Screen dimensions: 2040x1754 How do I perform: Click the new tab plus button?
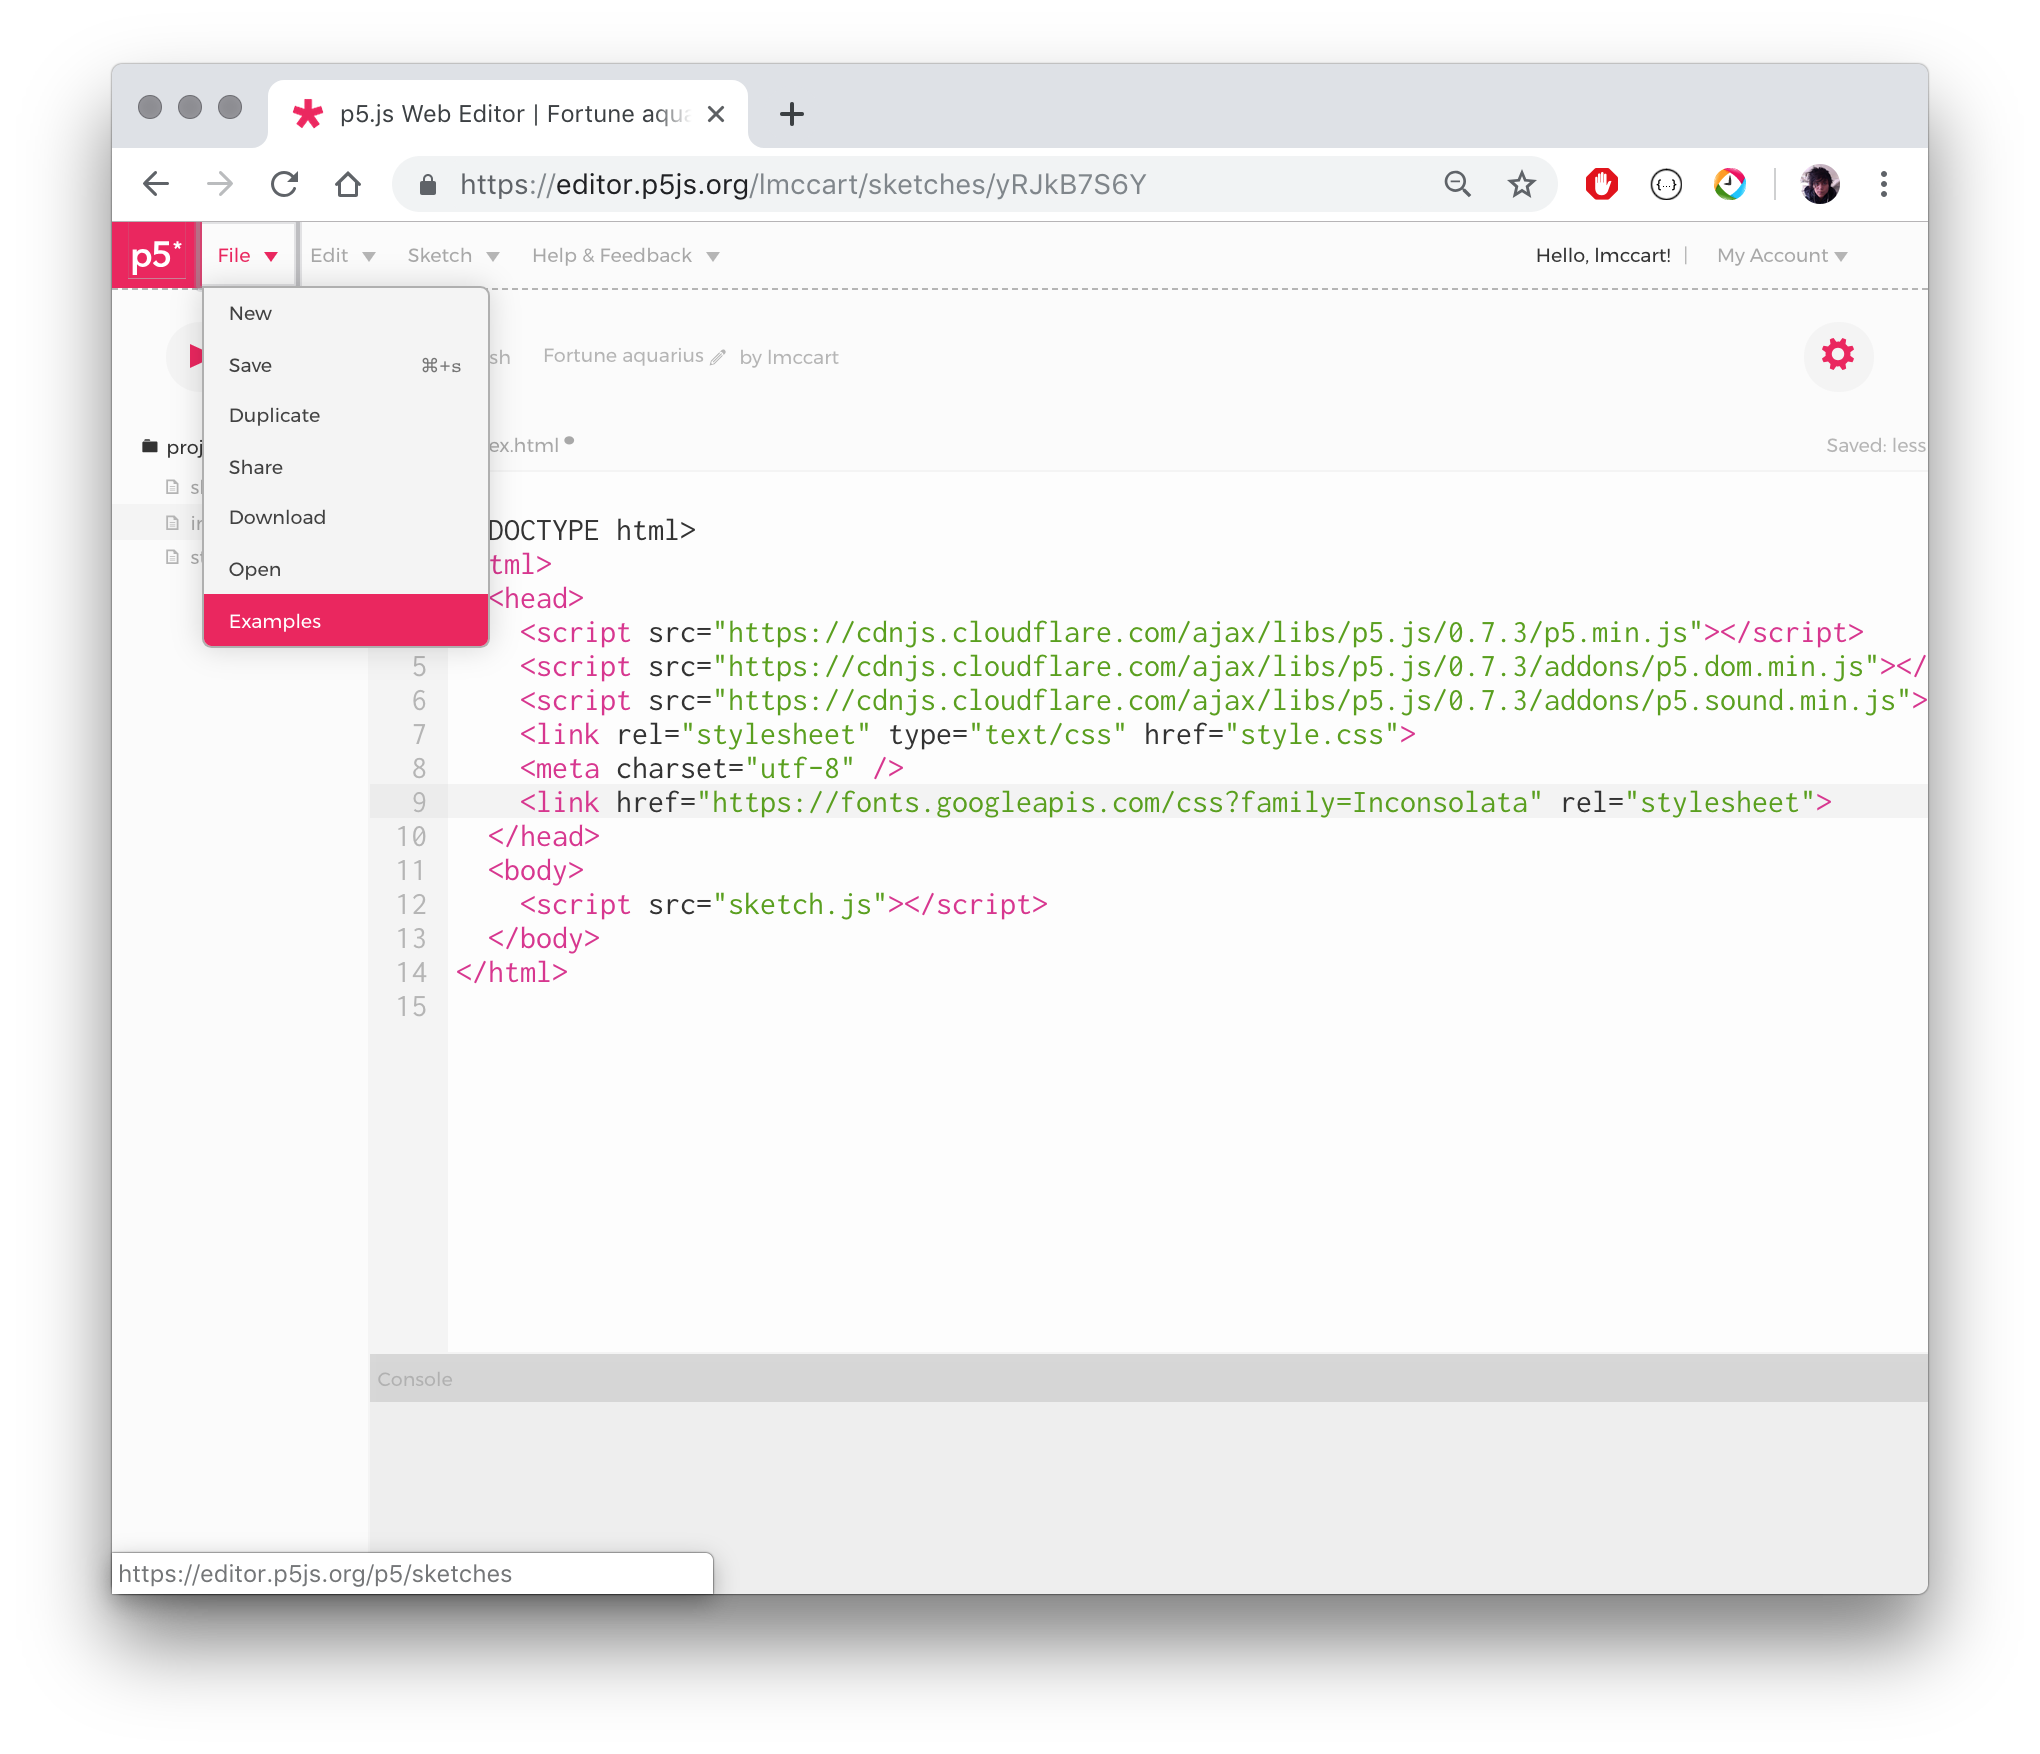coord(791,113)
